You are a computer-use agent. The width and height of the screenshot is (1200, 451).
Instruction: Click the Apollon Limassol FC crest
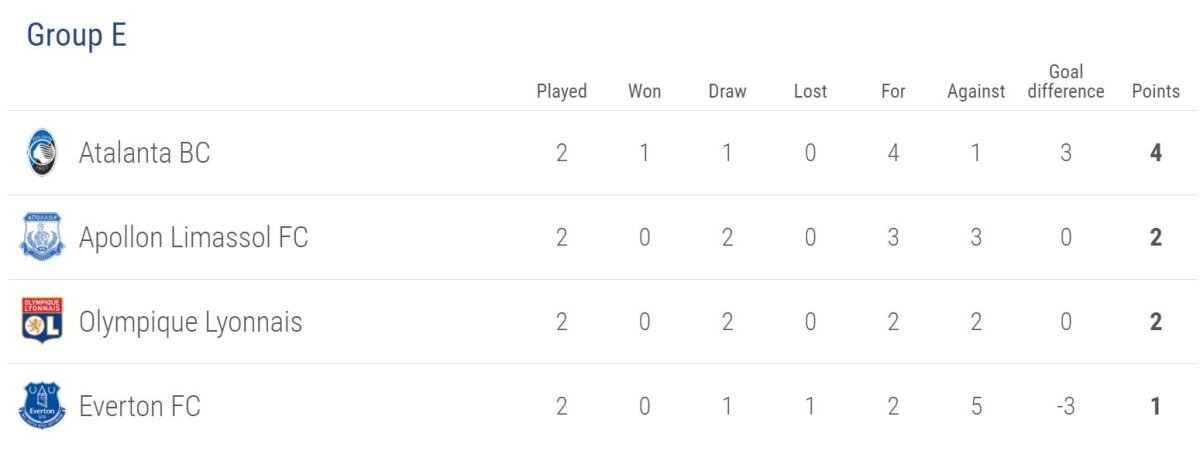tap(42, 237)
